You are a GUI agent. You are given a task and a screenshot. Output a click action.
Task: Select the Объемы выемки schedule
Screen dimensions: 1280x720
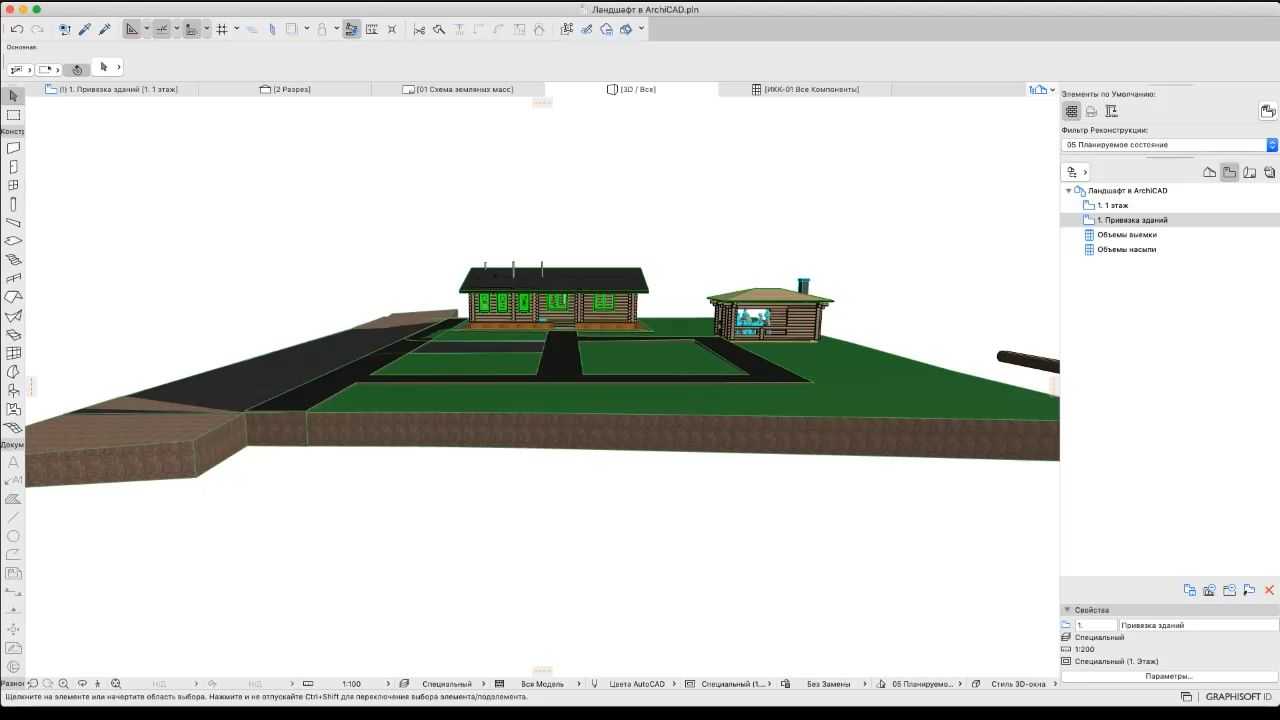[1126, 235]
